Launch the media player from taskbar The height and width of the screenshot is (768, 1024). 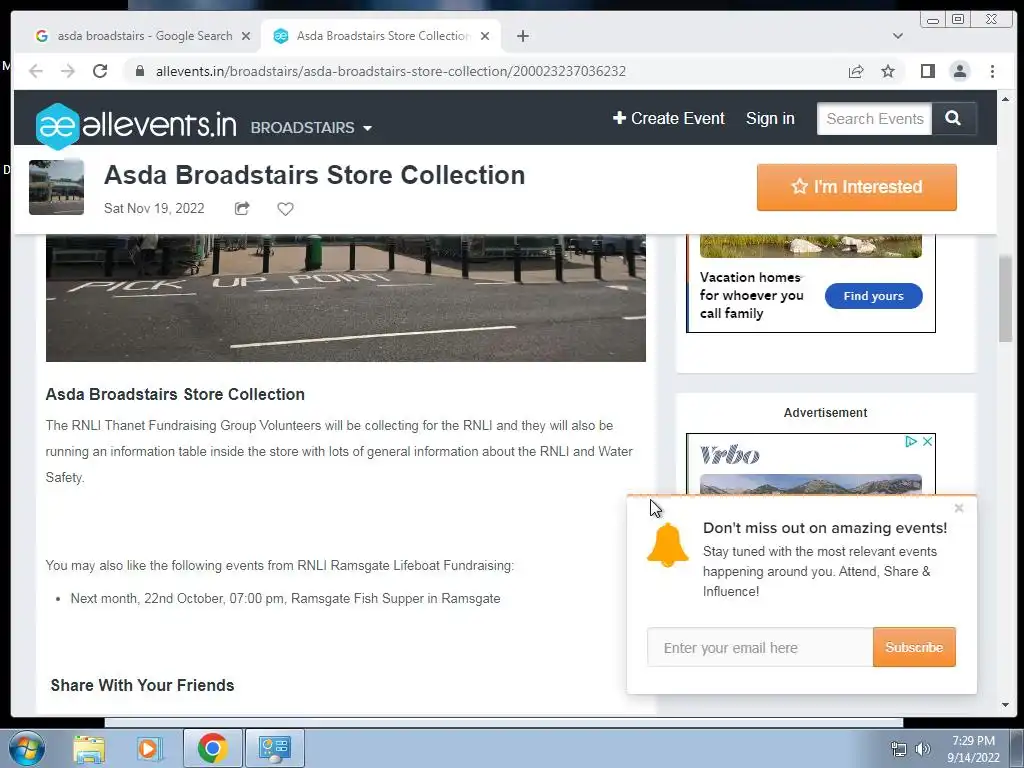[x=149, y=748]
